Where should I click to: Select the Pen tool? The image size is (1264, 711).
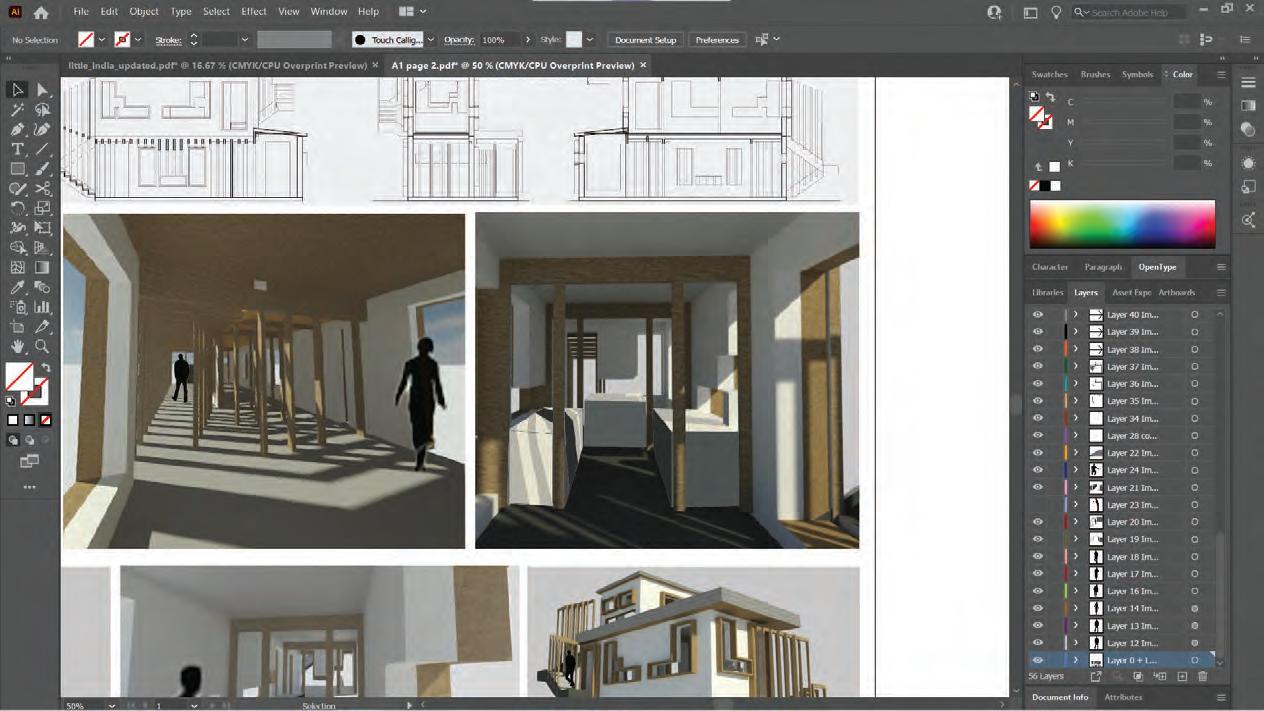[x=17, y=130]
